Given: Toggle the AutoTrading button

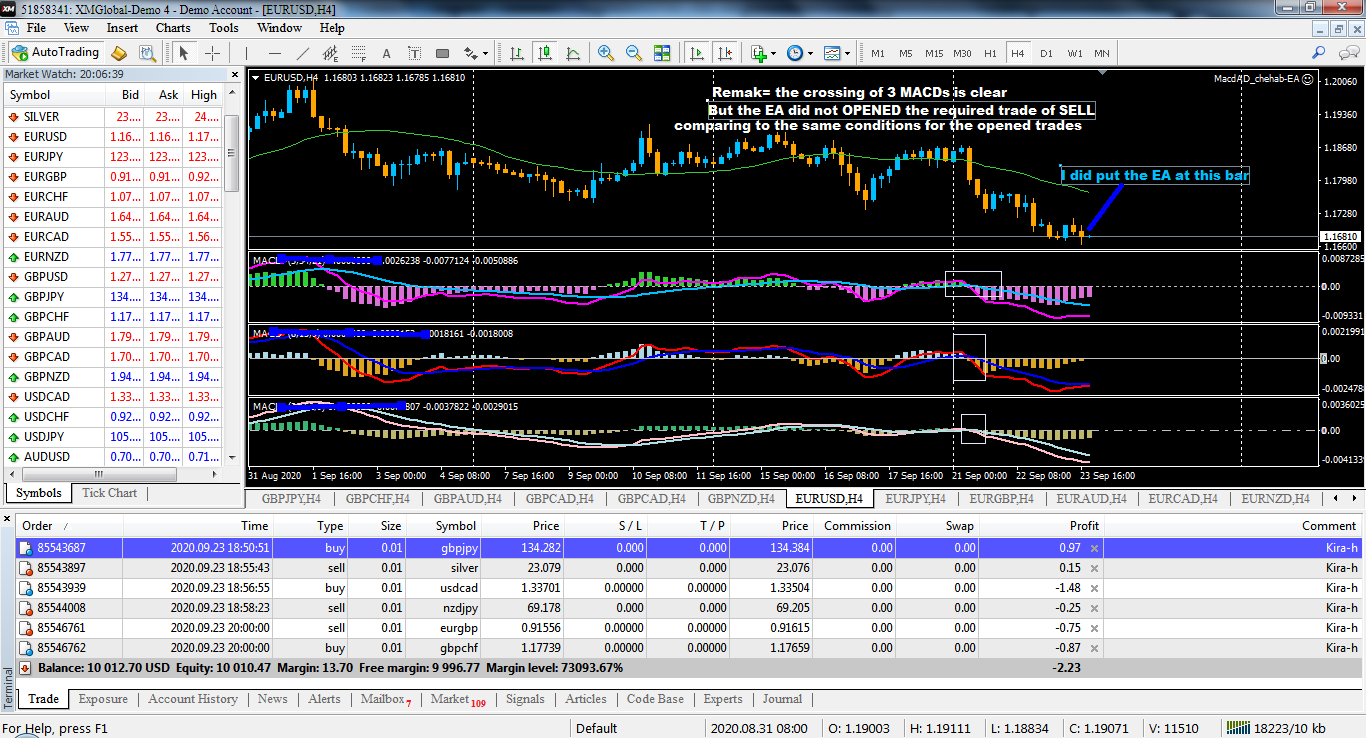Looking at the screenshot, I should tap(56, 53).
